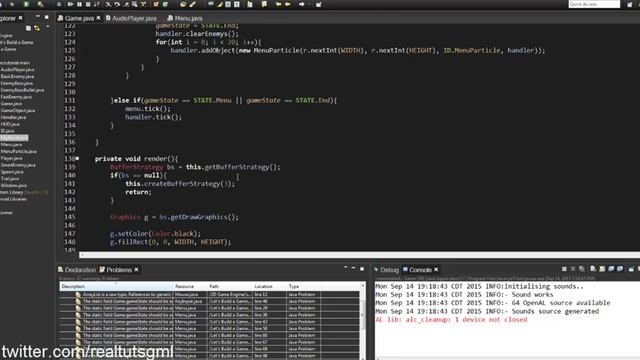Click Collapse All icon in Package Explorer
The width and height of the screenshot is (640, 360).
28,28
